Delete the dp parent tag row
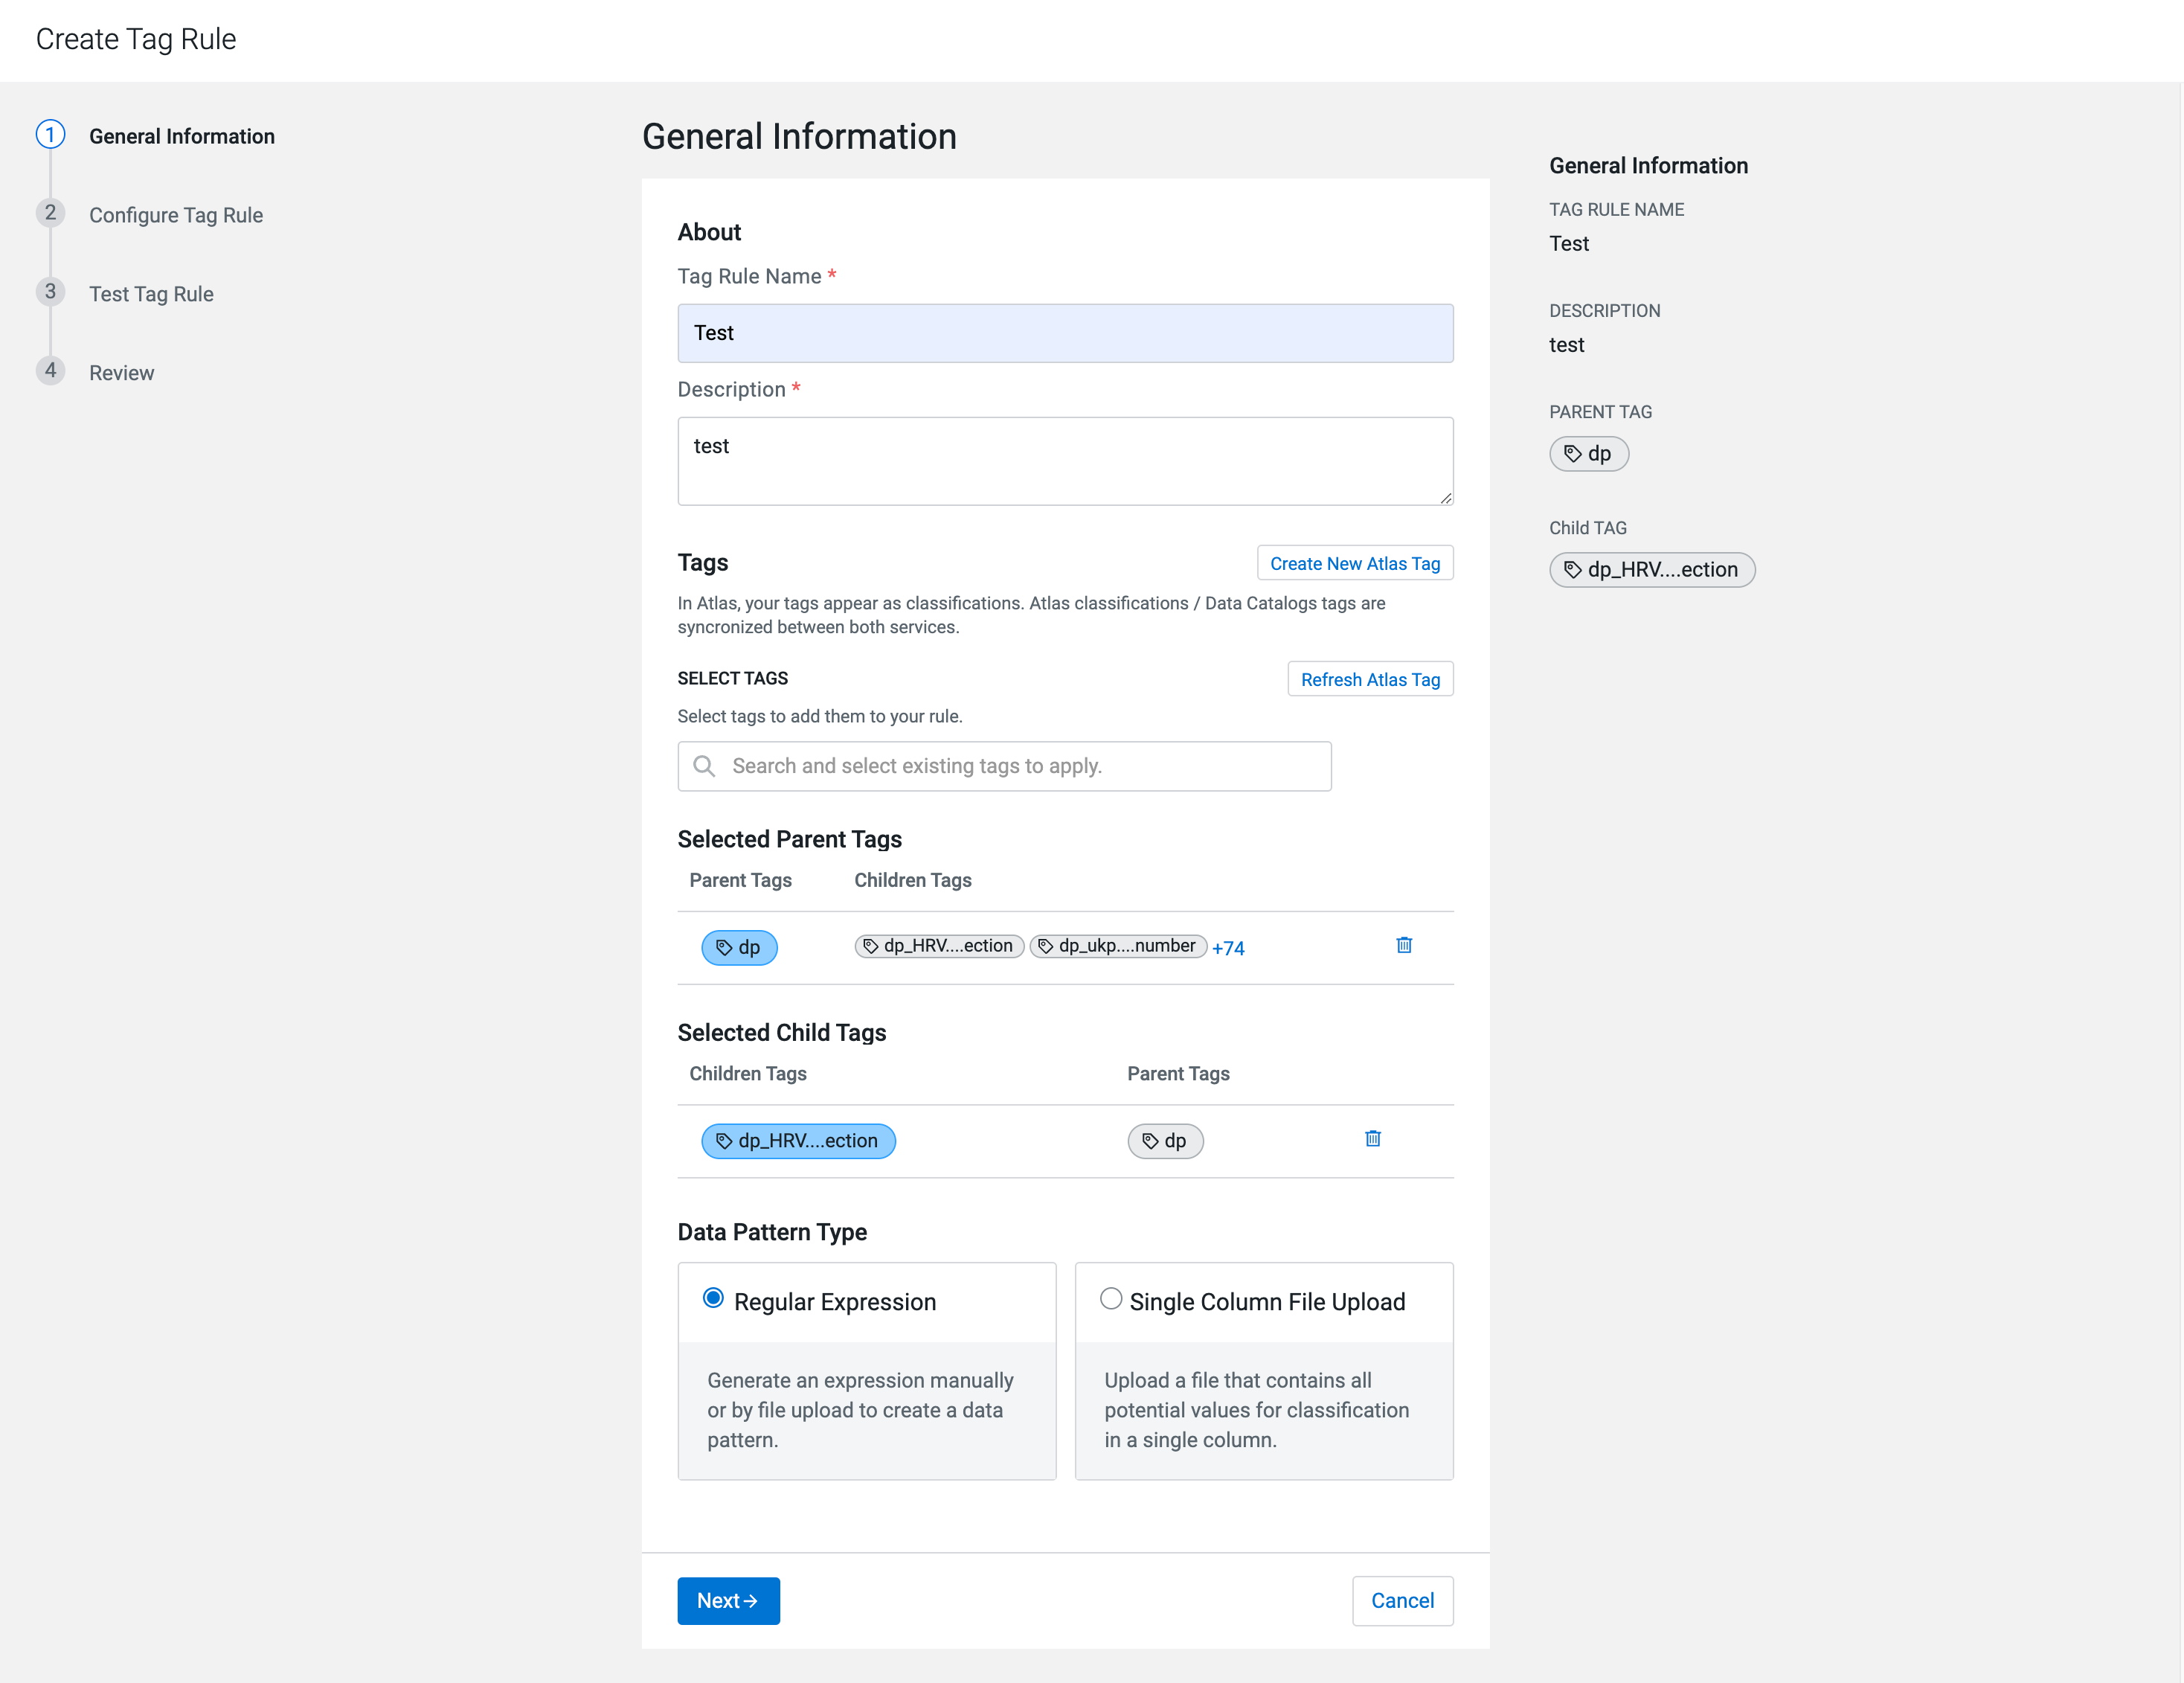 point(1403,945)
